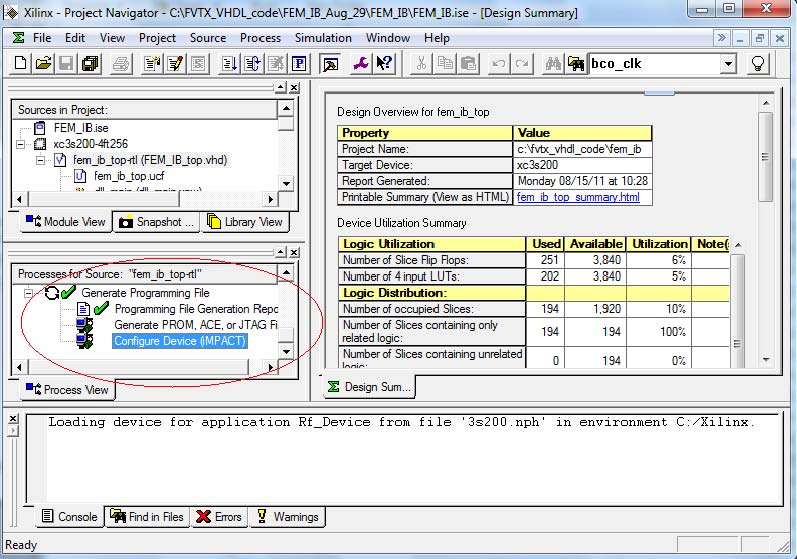Click the New file toolbar icon
797x559 pixels.
[21, 64]
